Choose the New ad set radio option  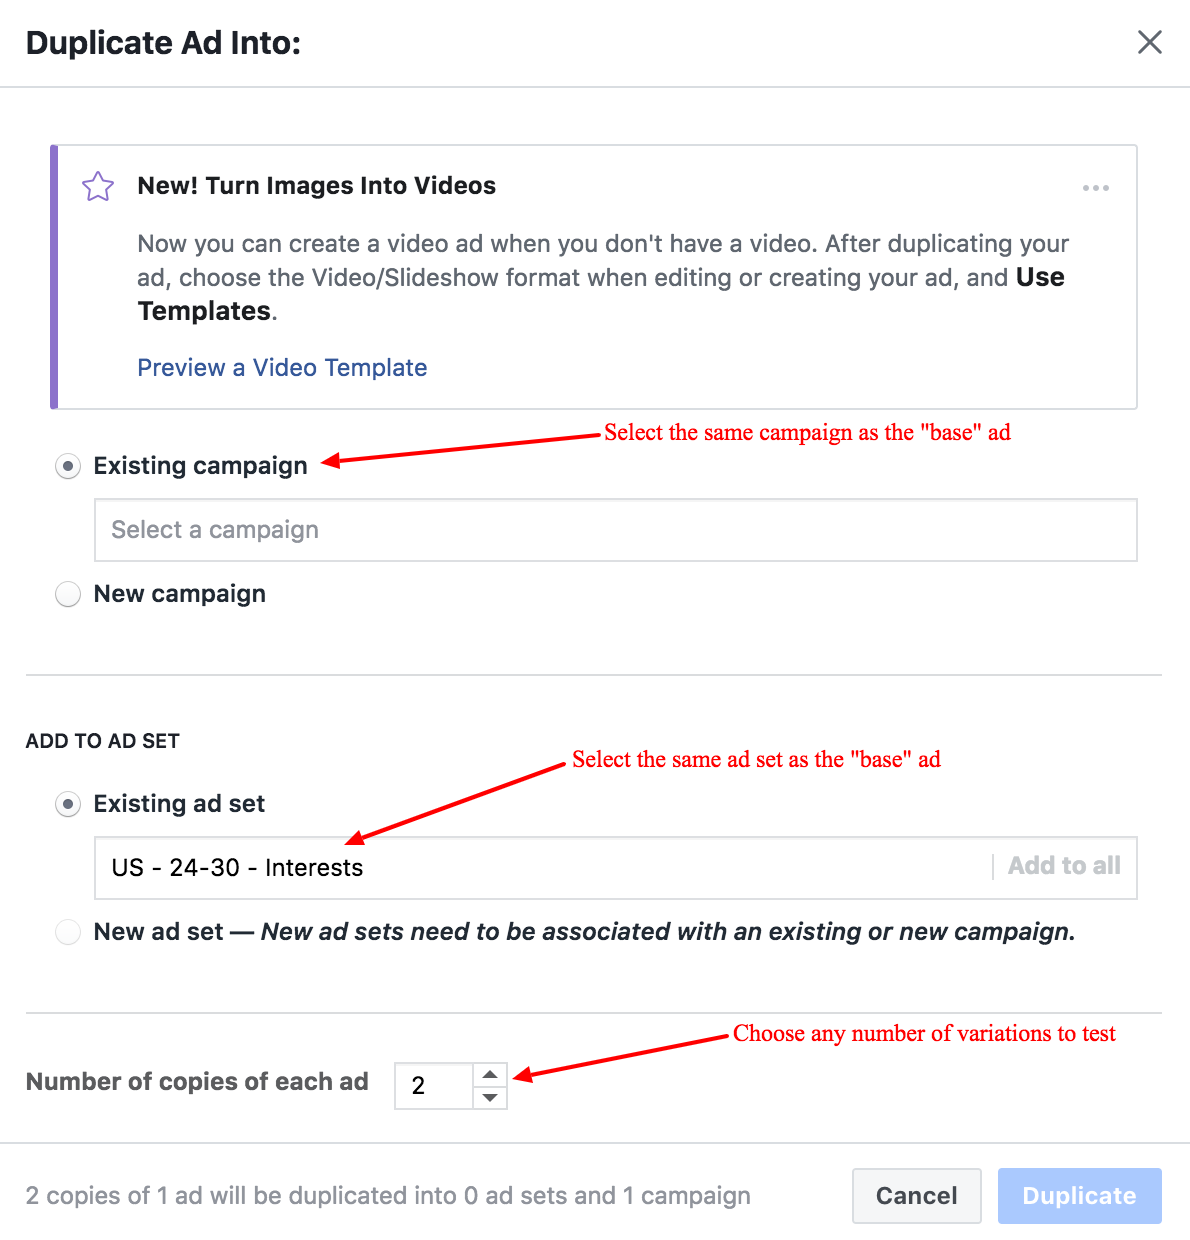68,932
